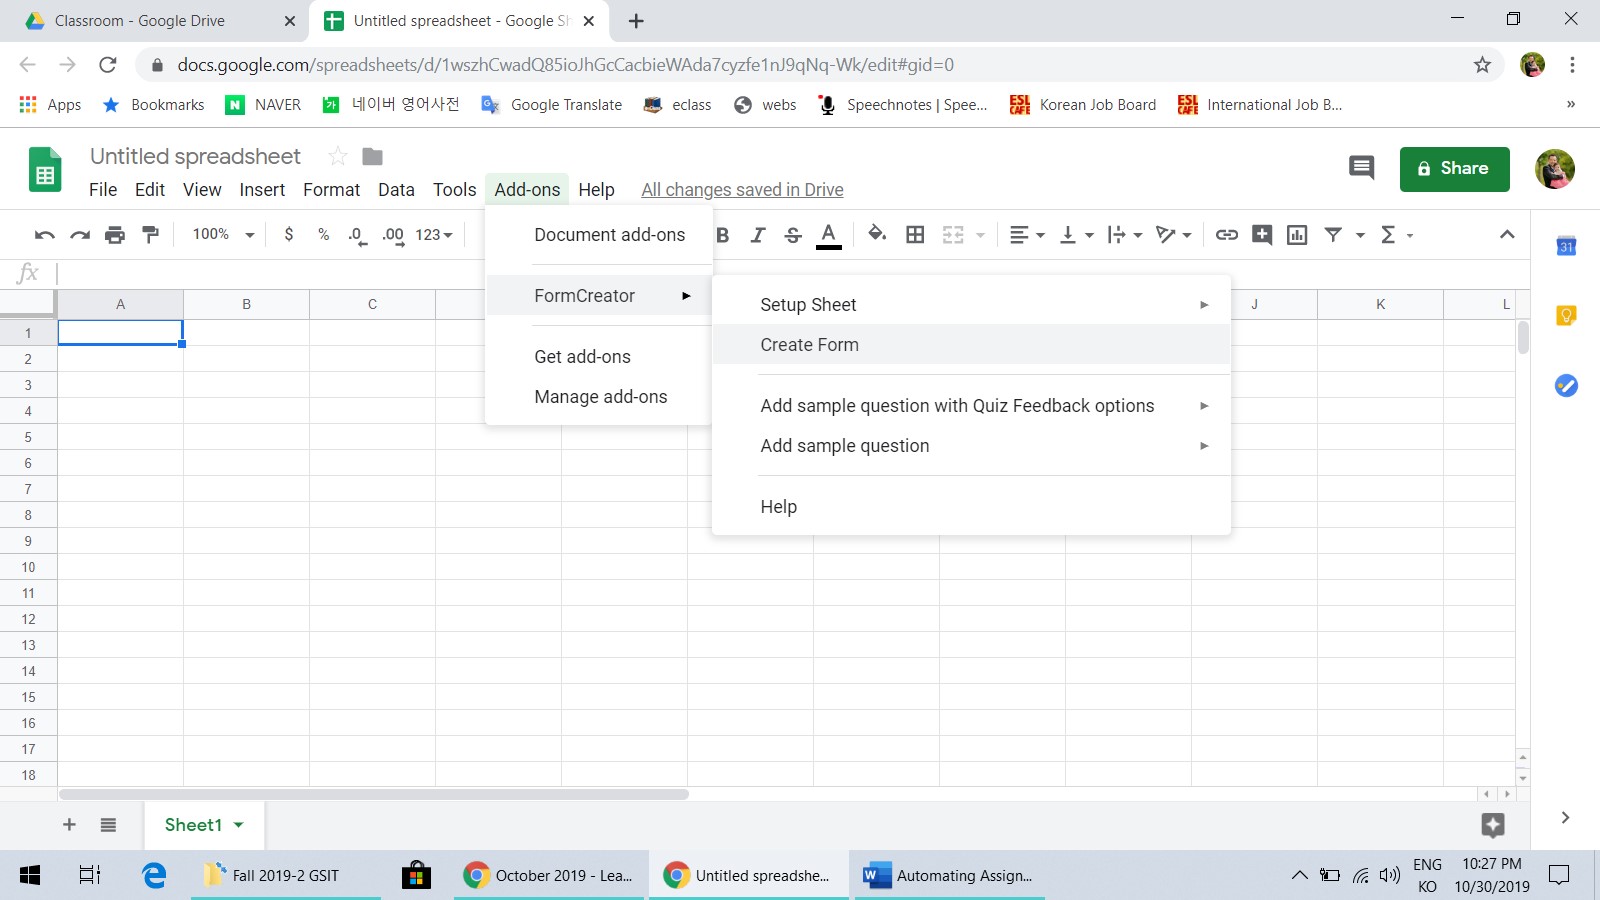Image resolution: width=1600 pixels, height=900 pixels.
Task: Choose Get add-ons menu entry
Action: click(x=582, y=357)
